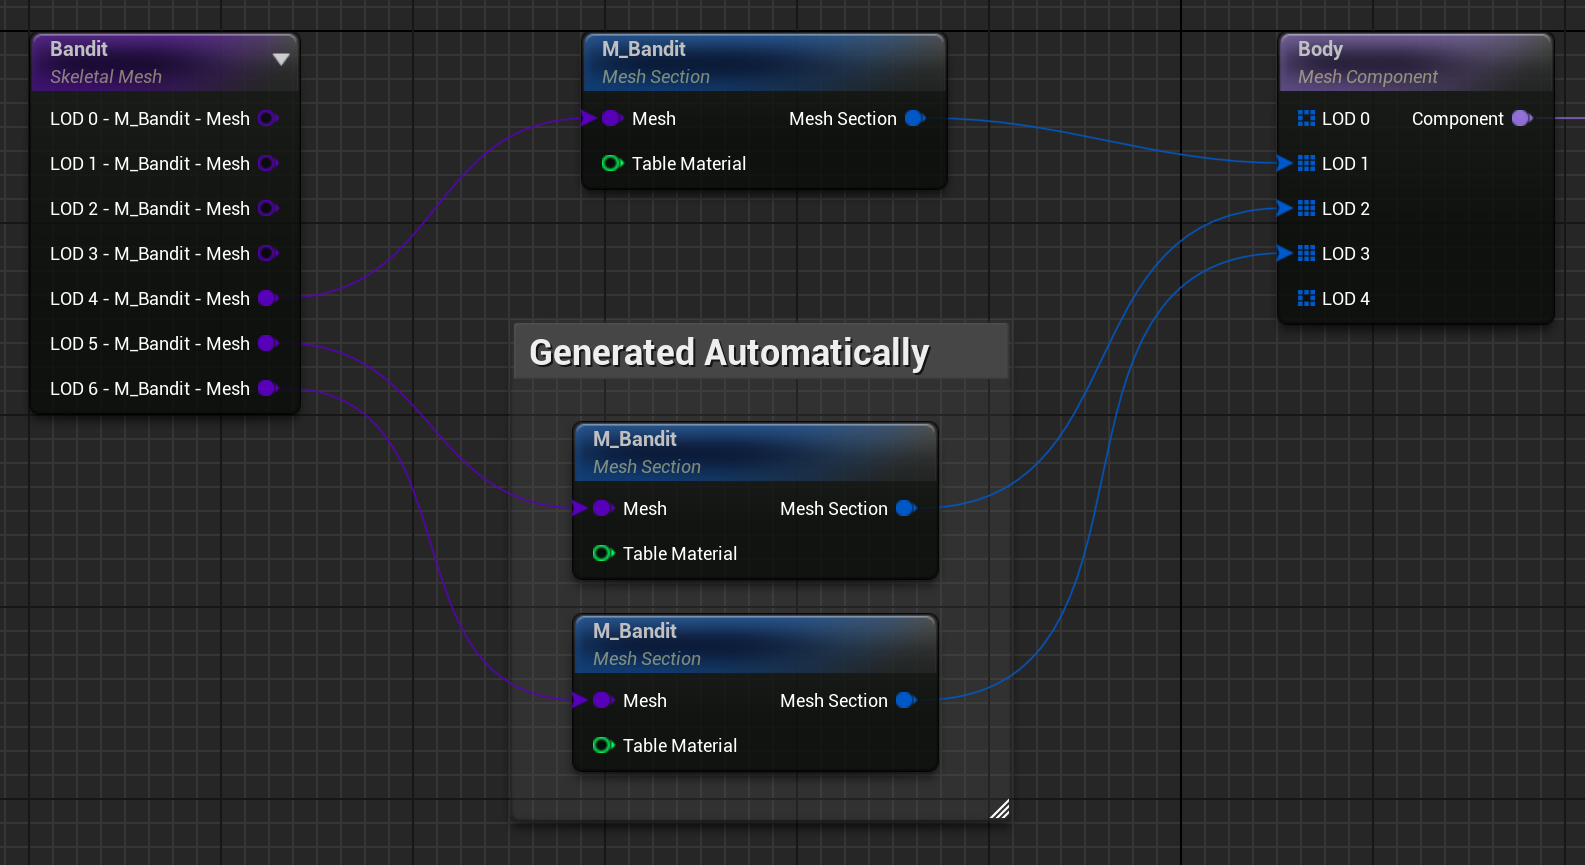The width and height of the screenshot is (1585, 865).
Task: Click Mesh input pin on bottom M_Bandit node
Action: tap(603, 700)
